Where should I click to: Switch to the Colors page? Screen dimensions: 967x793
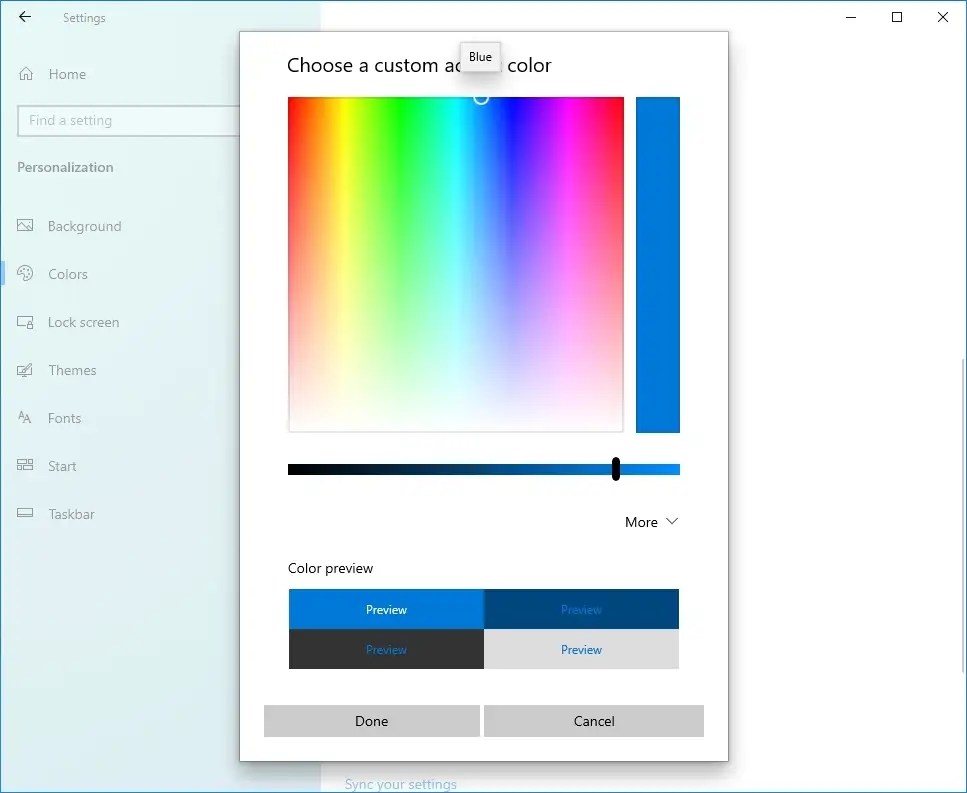[x=67, y=274]
